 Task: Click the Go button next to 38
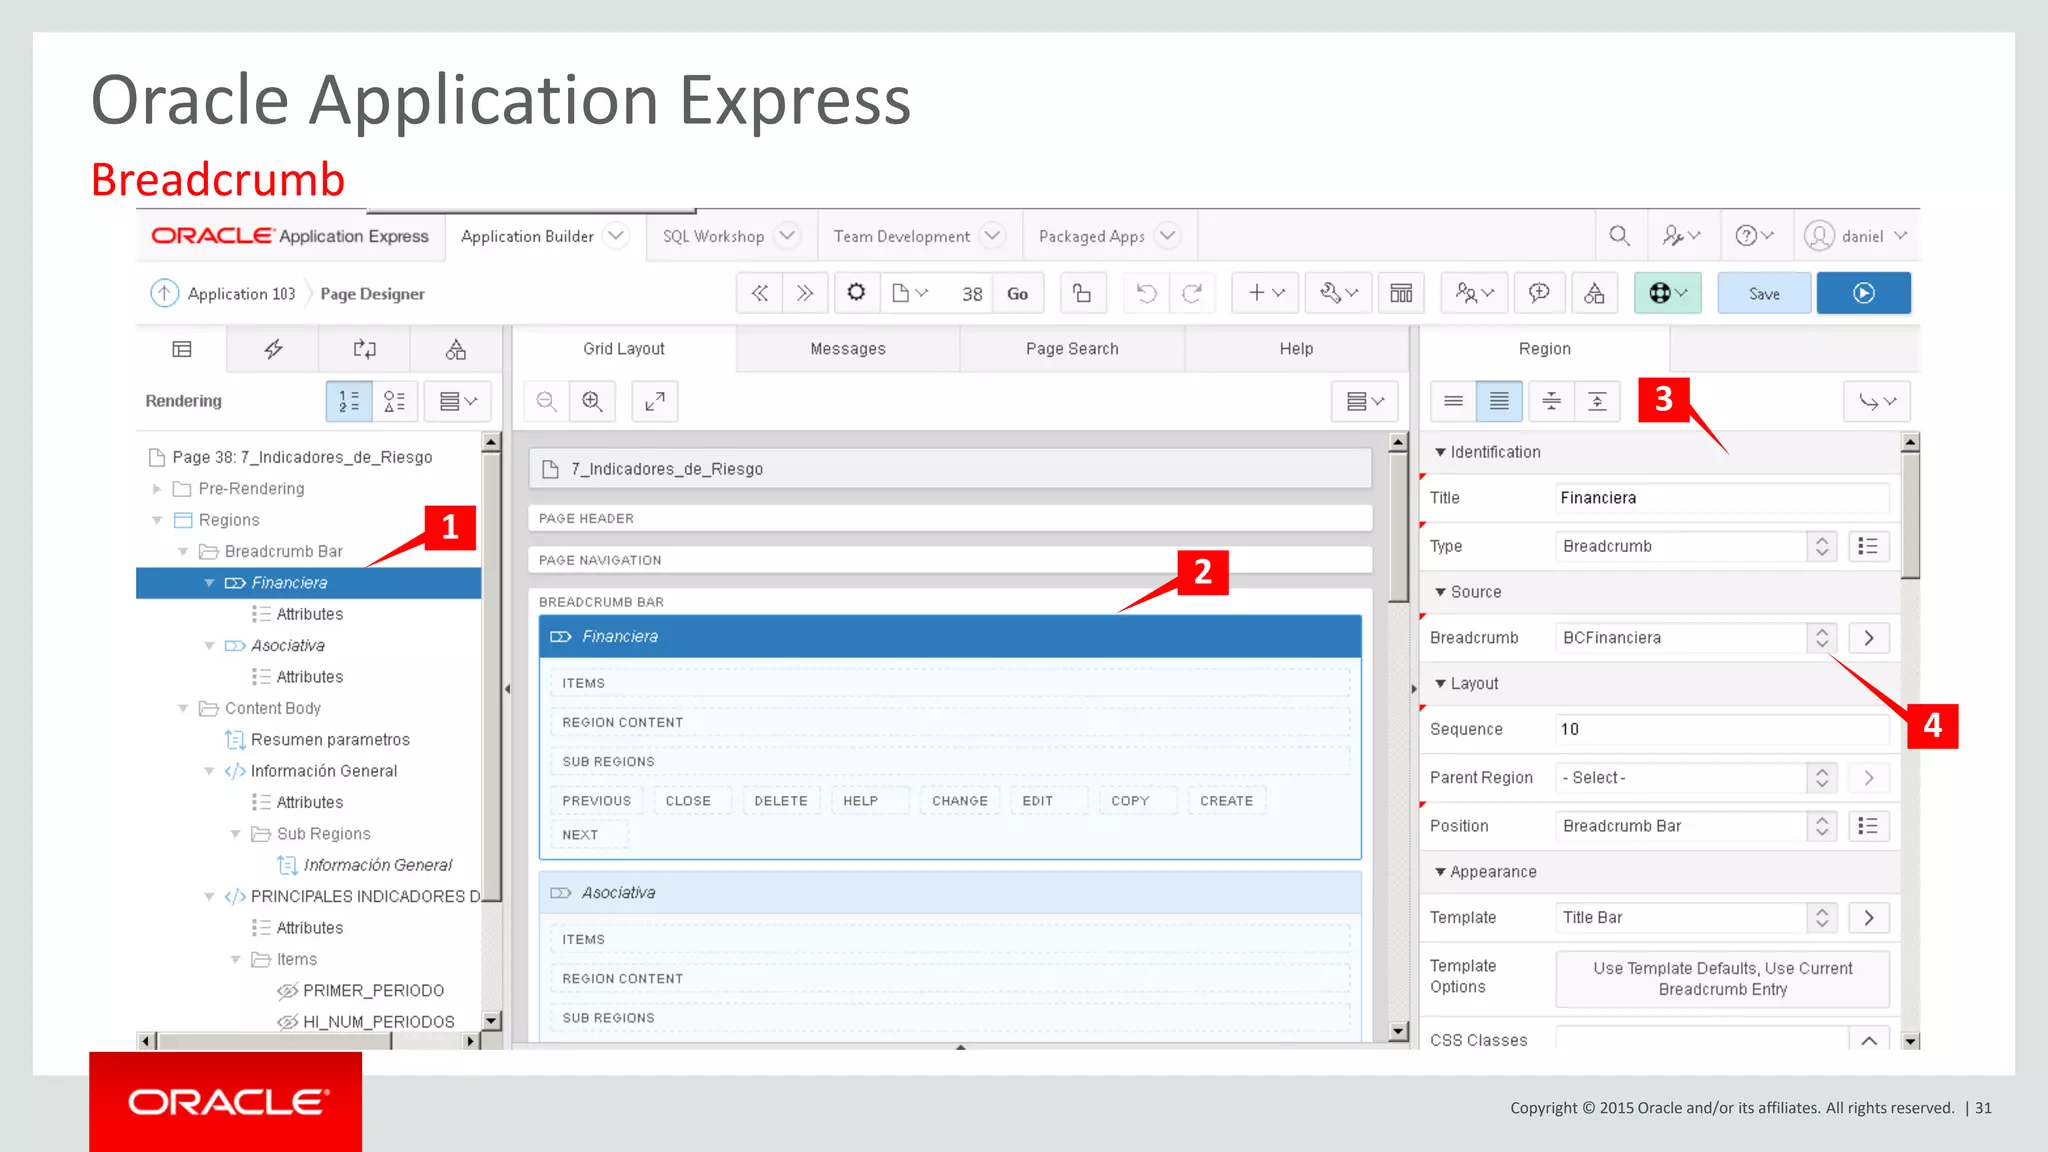pyautogui.click(x=1018, y=293)
